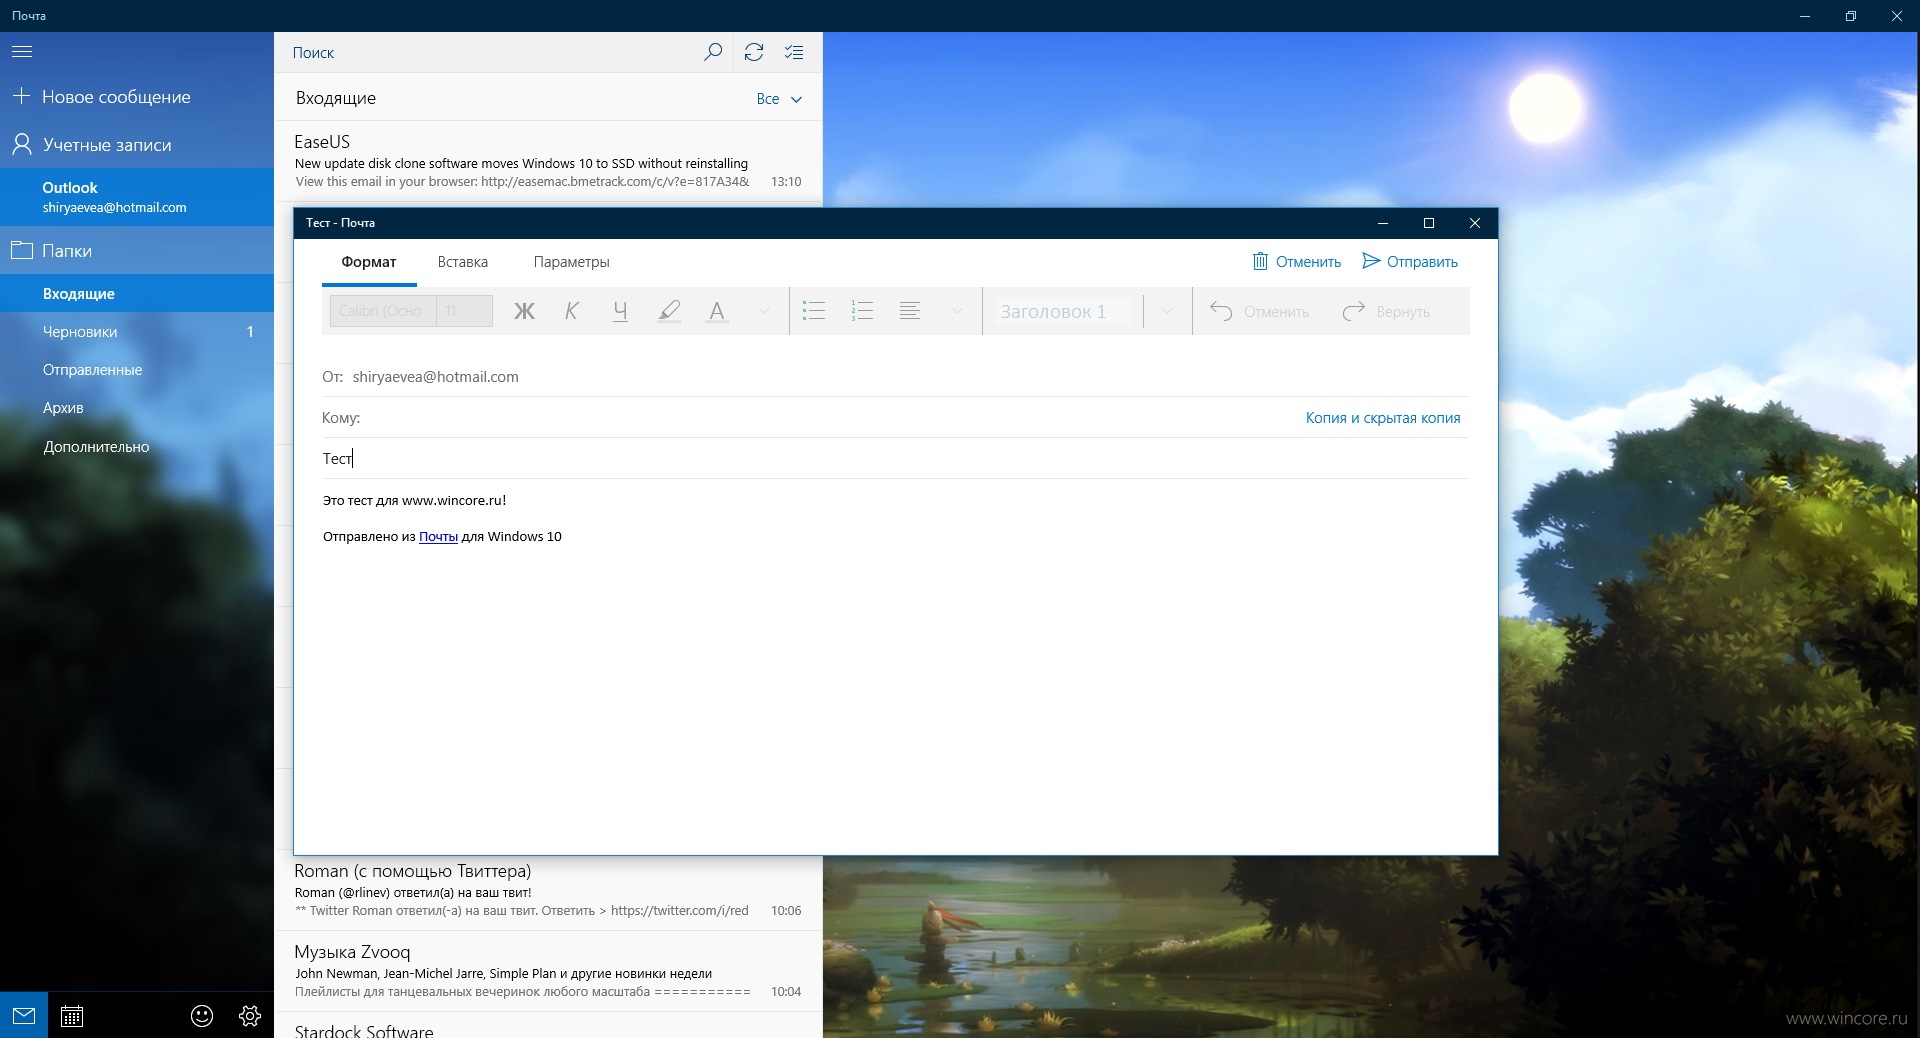Maximize the Тест - Почта compose window
The image size is (1920, 1038).
pos(1429,223)
